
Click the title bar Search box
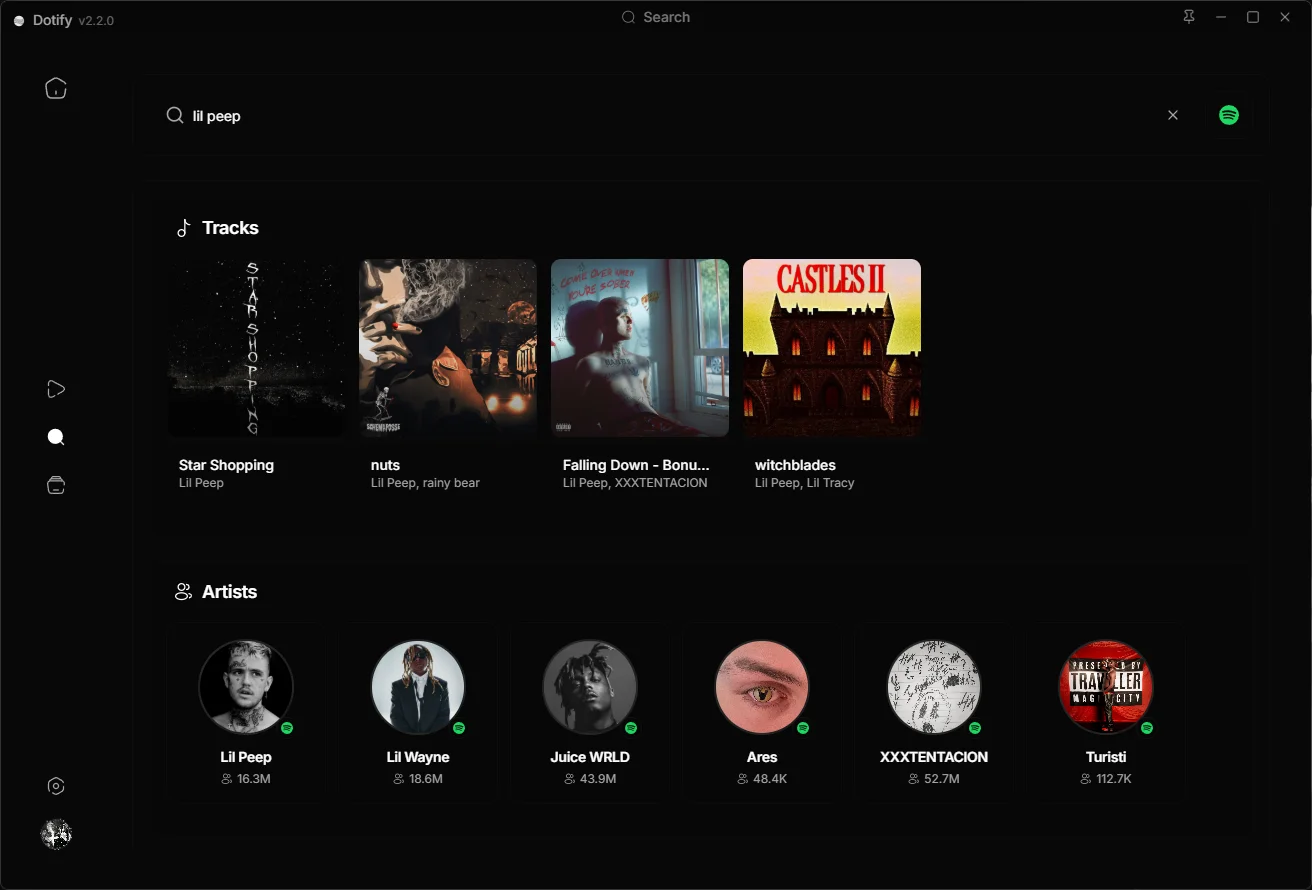coord(656,17)
